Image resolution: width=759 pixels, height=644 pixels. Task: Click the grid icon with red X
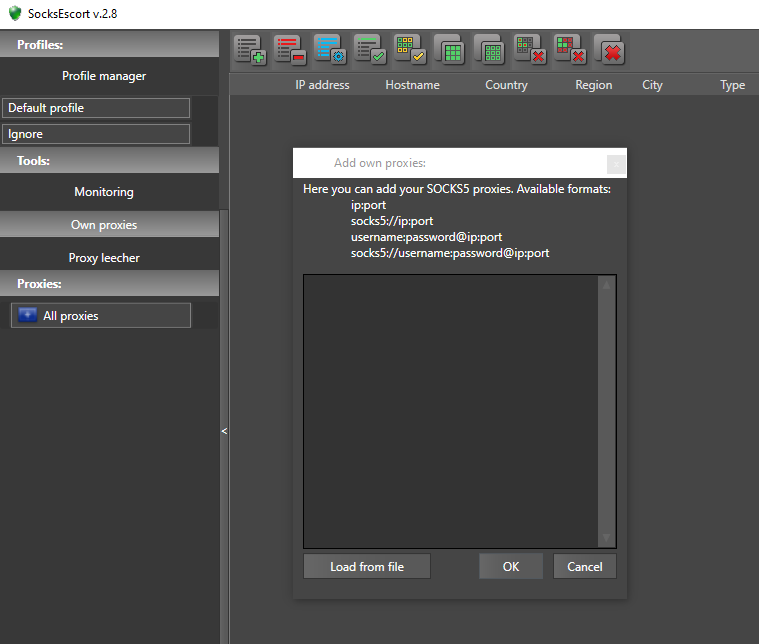pos(530,50)
